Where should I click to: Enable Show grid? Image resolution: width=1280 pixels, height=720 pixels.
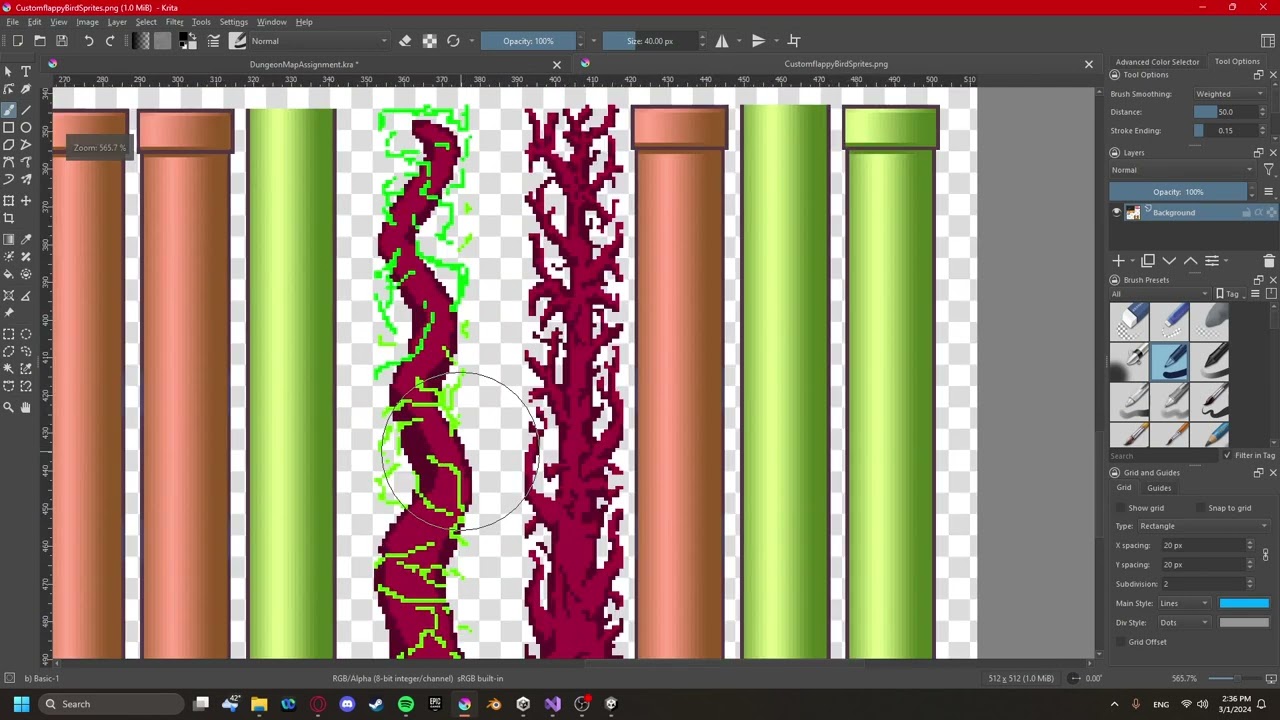(1119, 508)
